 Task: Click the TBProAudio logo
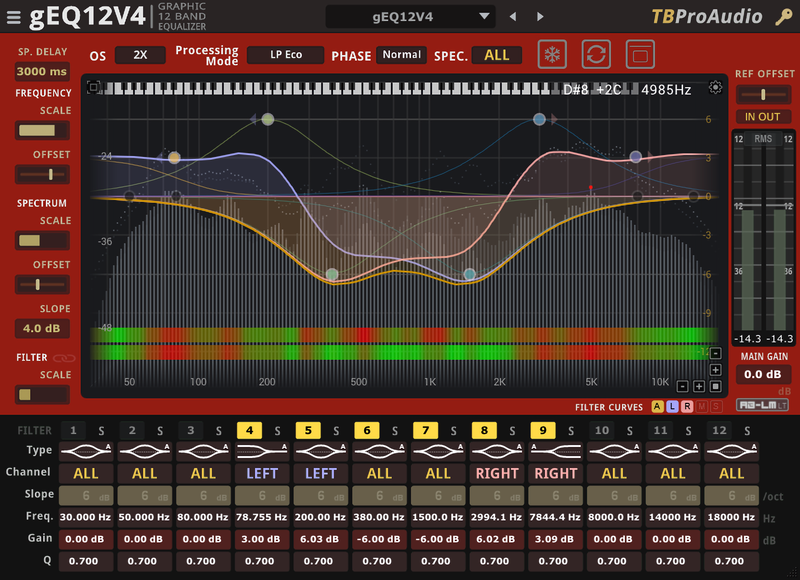(x=707, y=17)
